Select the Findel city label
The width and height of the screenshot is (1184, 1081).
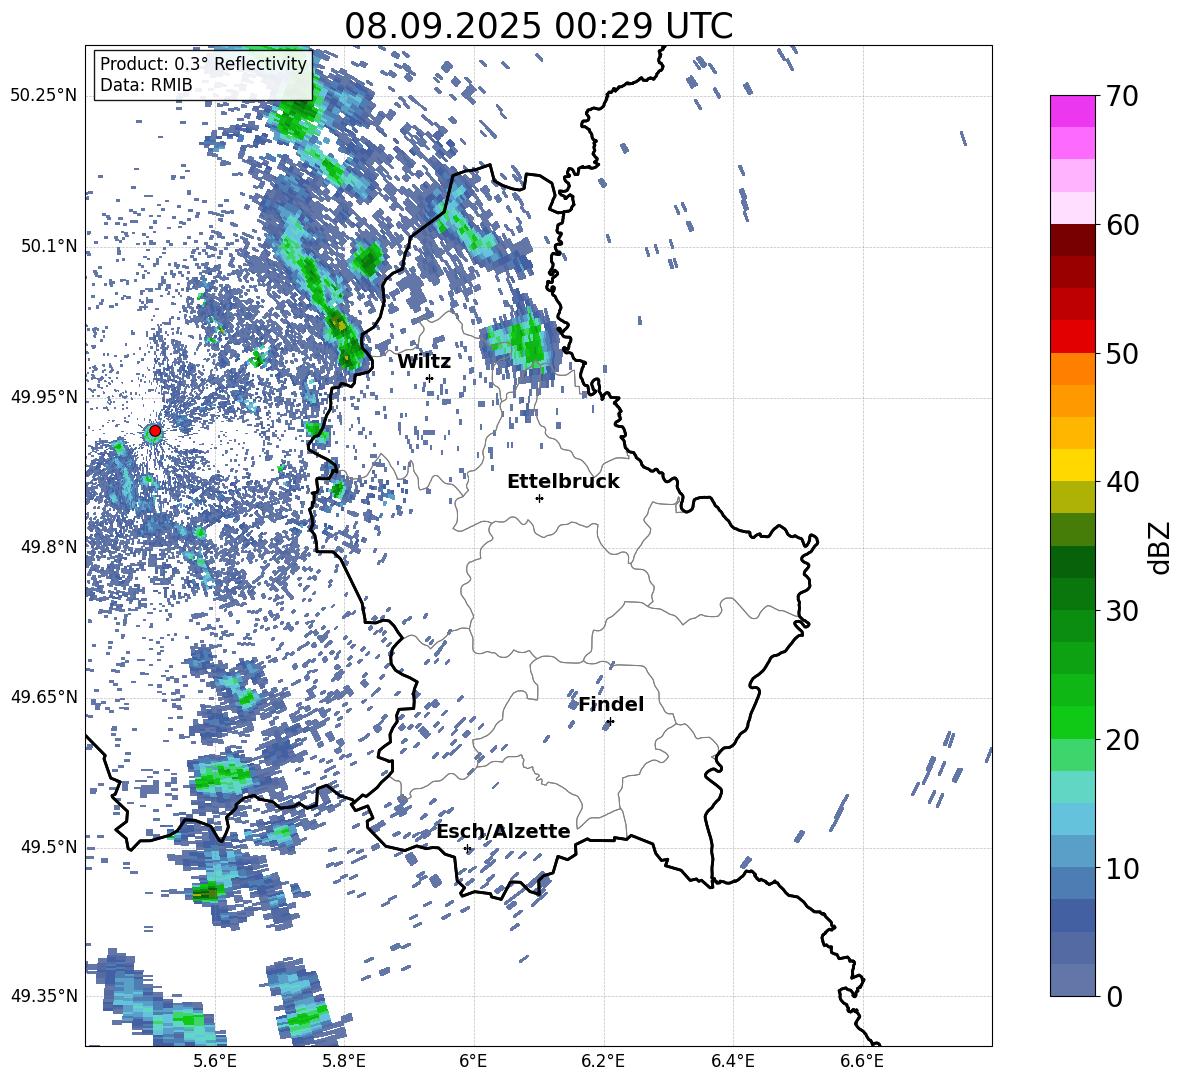pyautogui.click(x=611, y=704)
